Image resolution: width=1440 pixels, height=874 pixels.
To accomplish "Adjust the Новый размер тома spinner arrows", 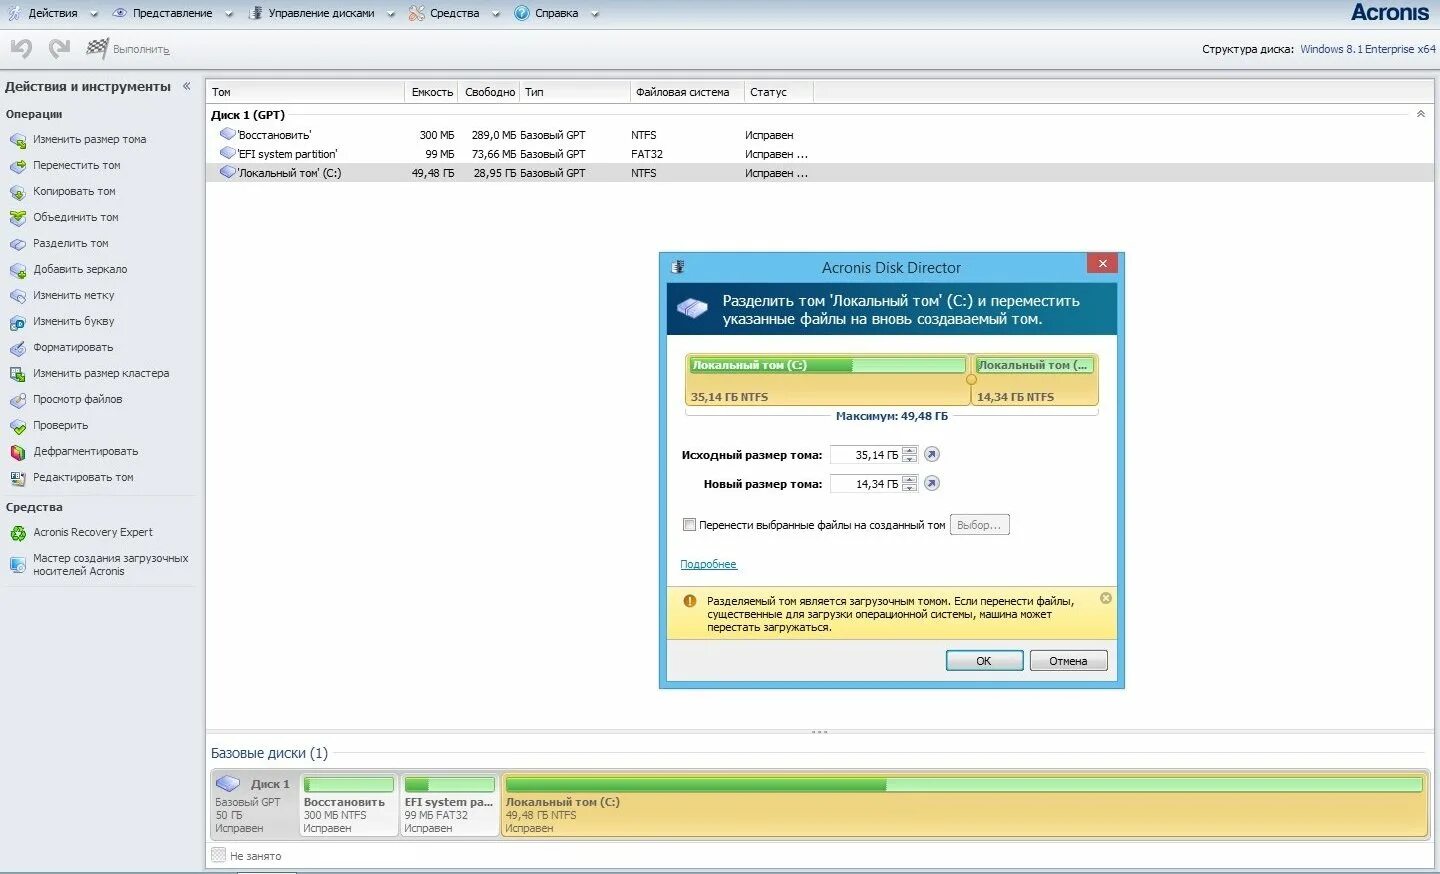I will (x=909, y=483).
